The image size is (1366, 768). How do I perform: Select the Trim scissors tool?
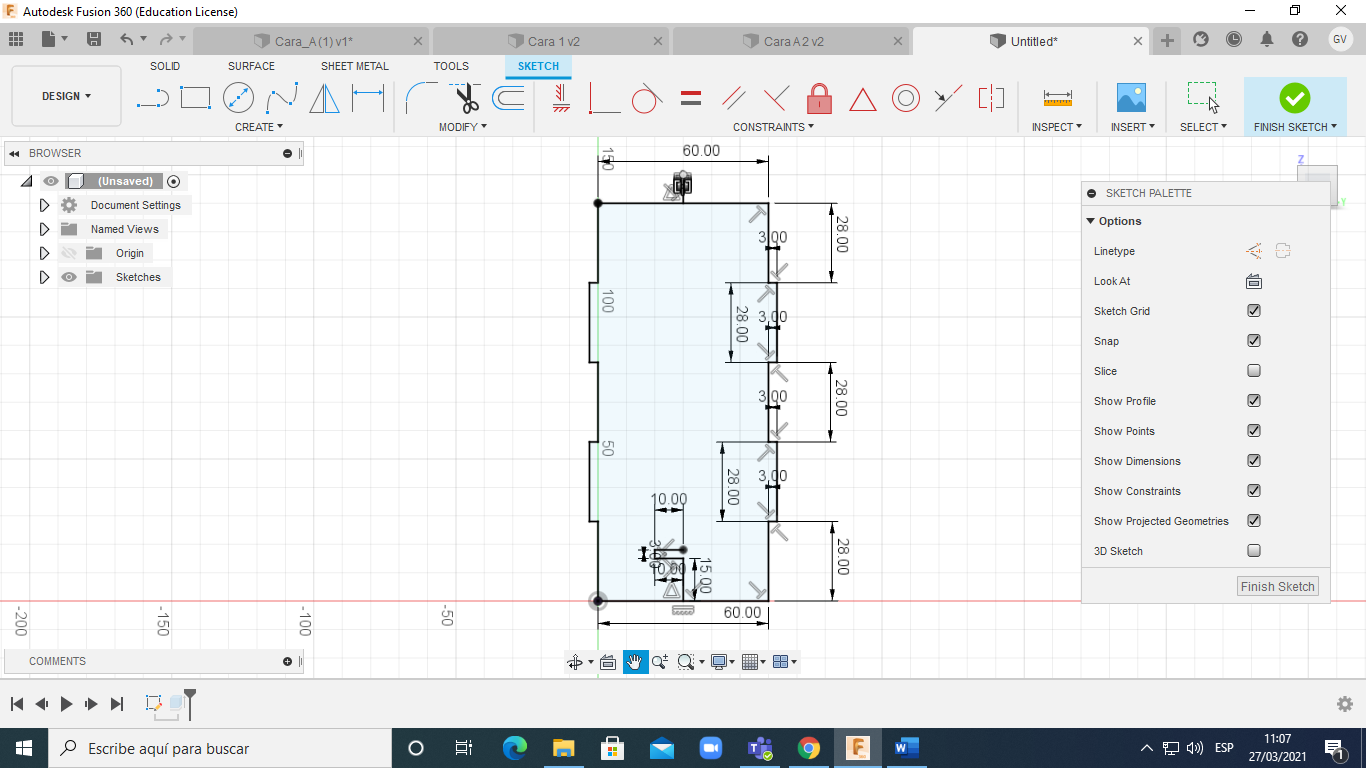coord(465,98)
